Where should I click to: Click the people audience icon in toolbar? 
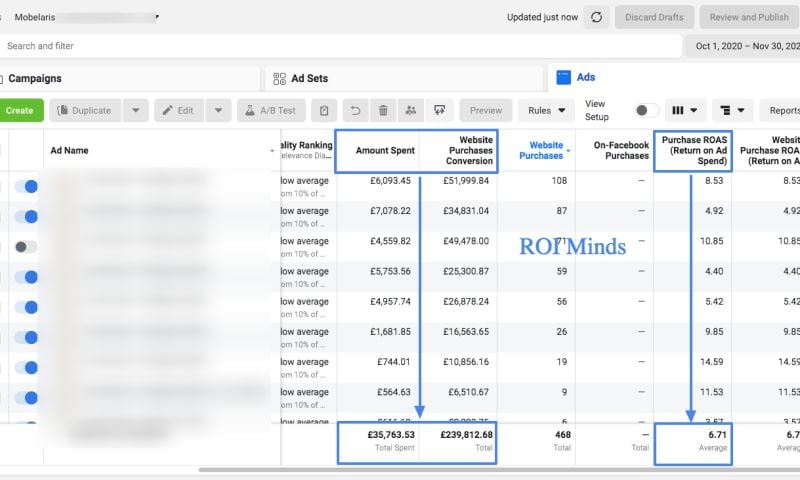pos(411,110)
